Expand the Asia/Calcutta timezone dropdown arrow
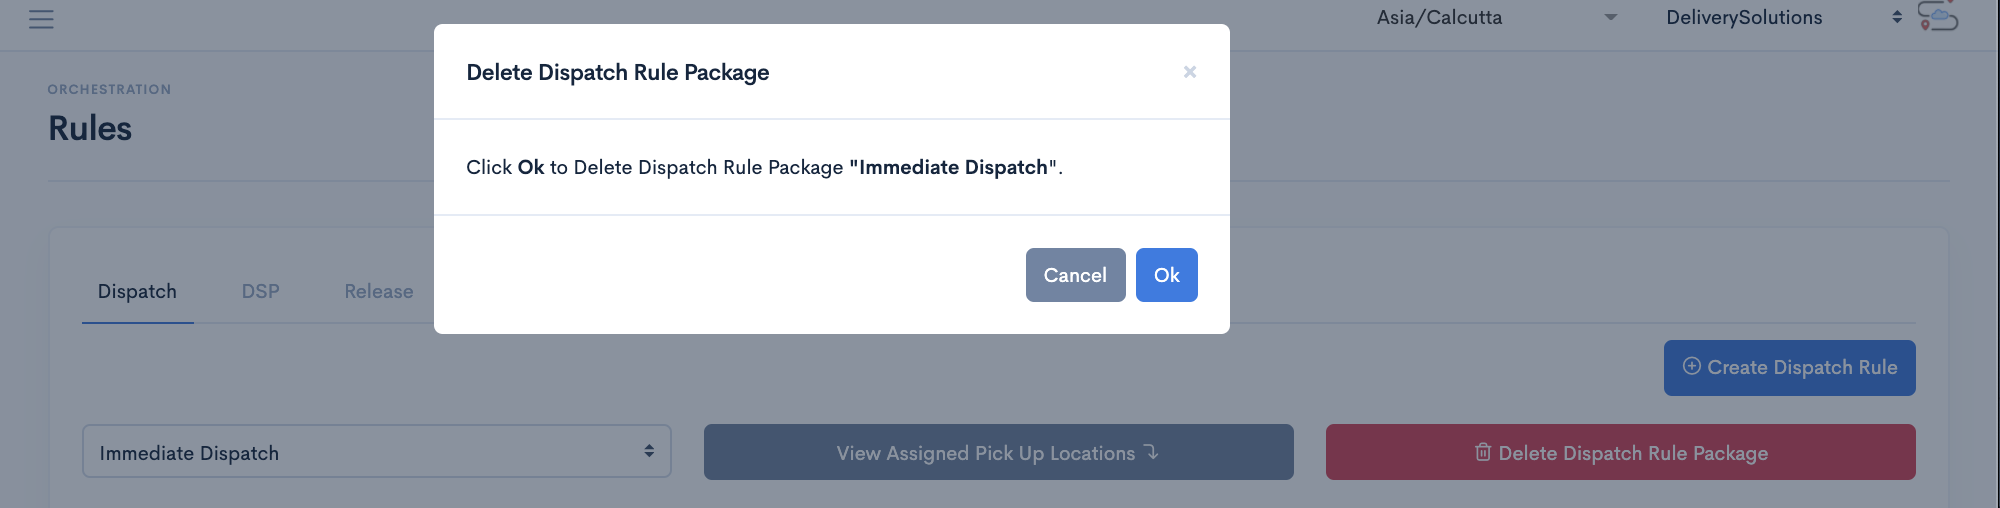The height and width of the screenshot is (508, 2000). (1611, 17)
